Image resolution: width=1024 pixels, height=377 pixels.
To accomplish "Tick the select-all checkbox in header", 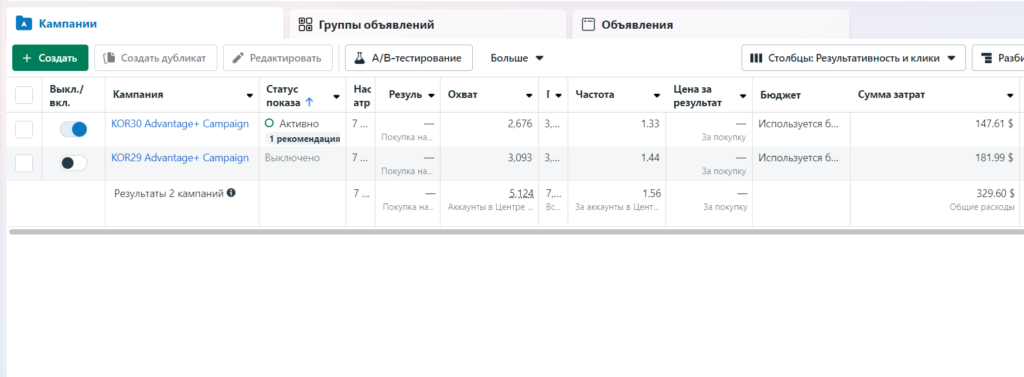I will (24, 95).
